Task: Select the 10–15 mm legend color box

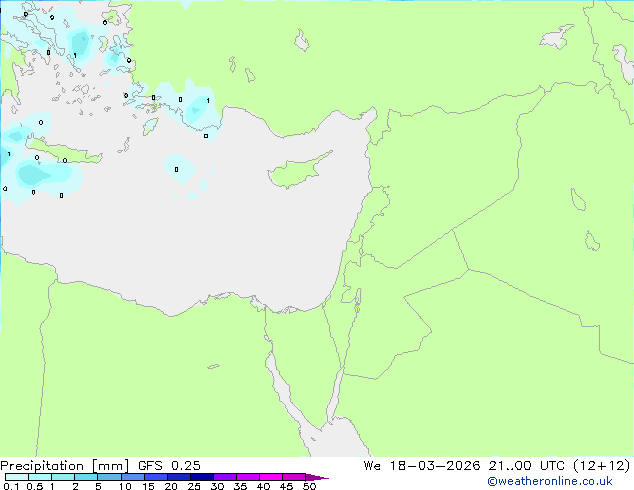Action: point(132,477)
